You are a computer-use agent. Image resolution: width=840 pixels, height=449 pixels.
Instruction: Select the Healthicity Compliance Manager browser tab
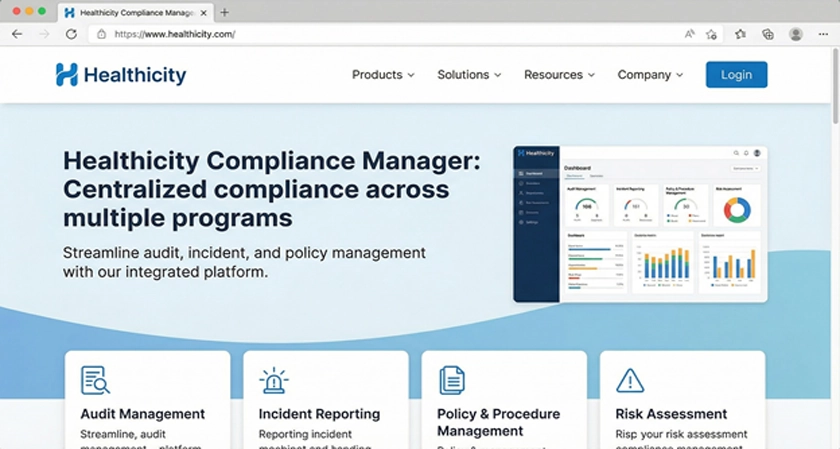(x=134, y=12)
